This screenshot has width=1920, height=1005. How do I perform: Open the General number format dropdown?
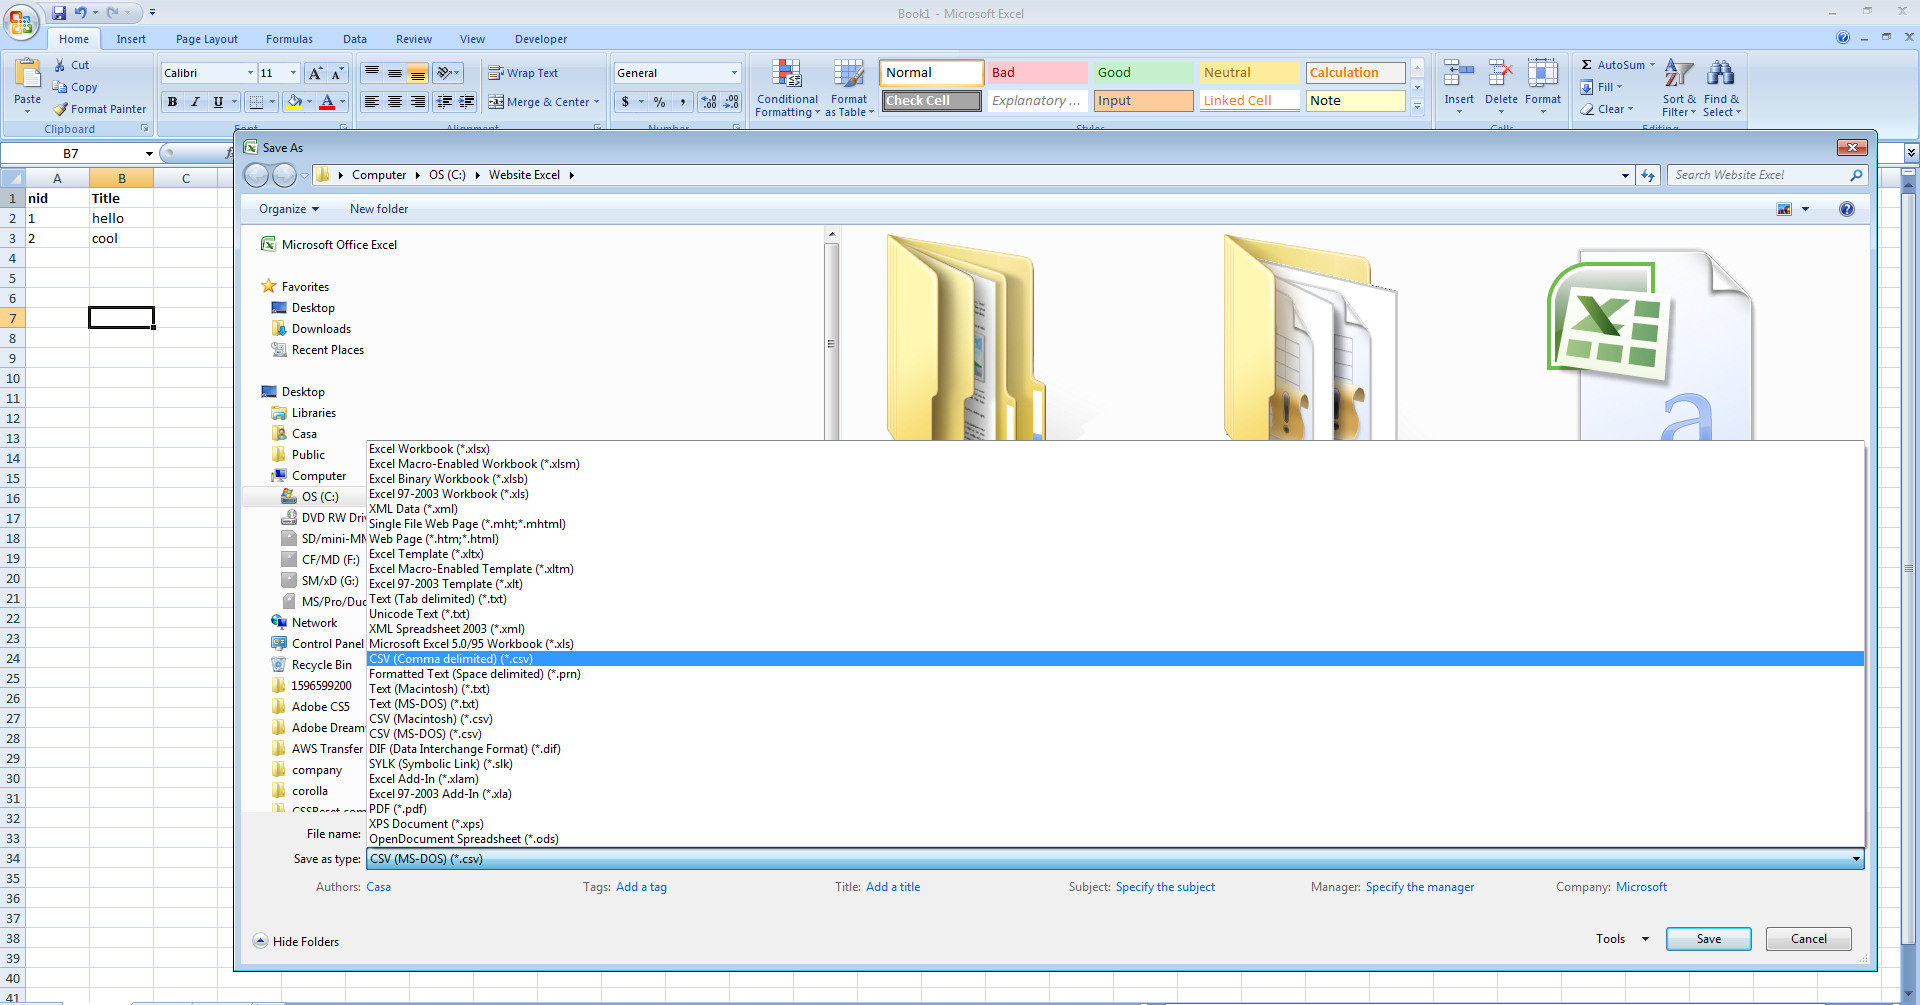point(734,73)
